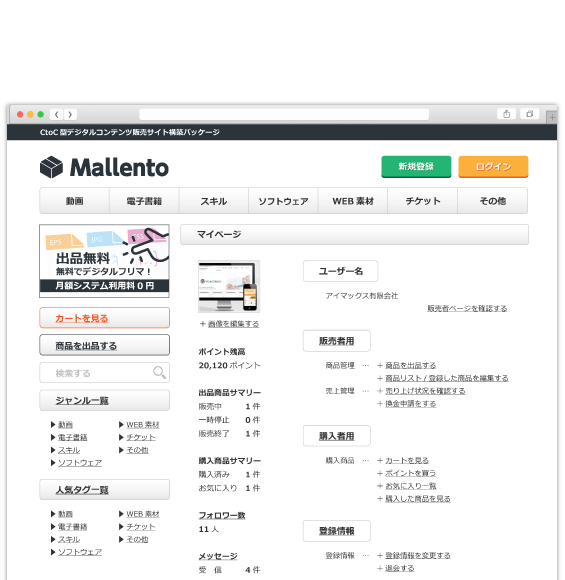Click the share icon in browser toolbar
The height and width of the screenshot is (580, 565).
point(507,114)
